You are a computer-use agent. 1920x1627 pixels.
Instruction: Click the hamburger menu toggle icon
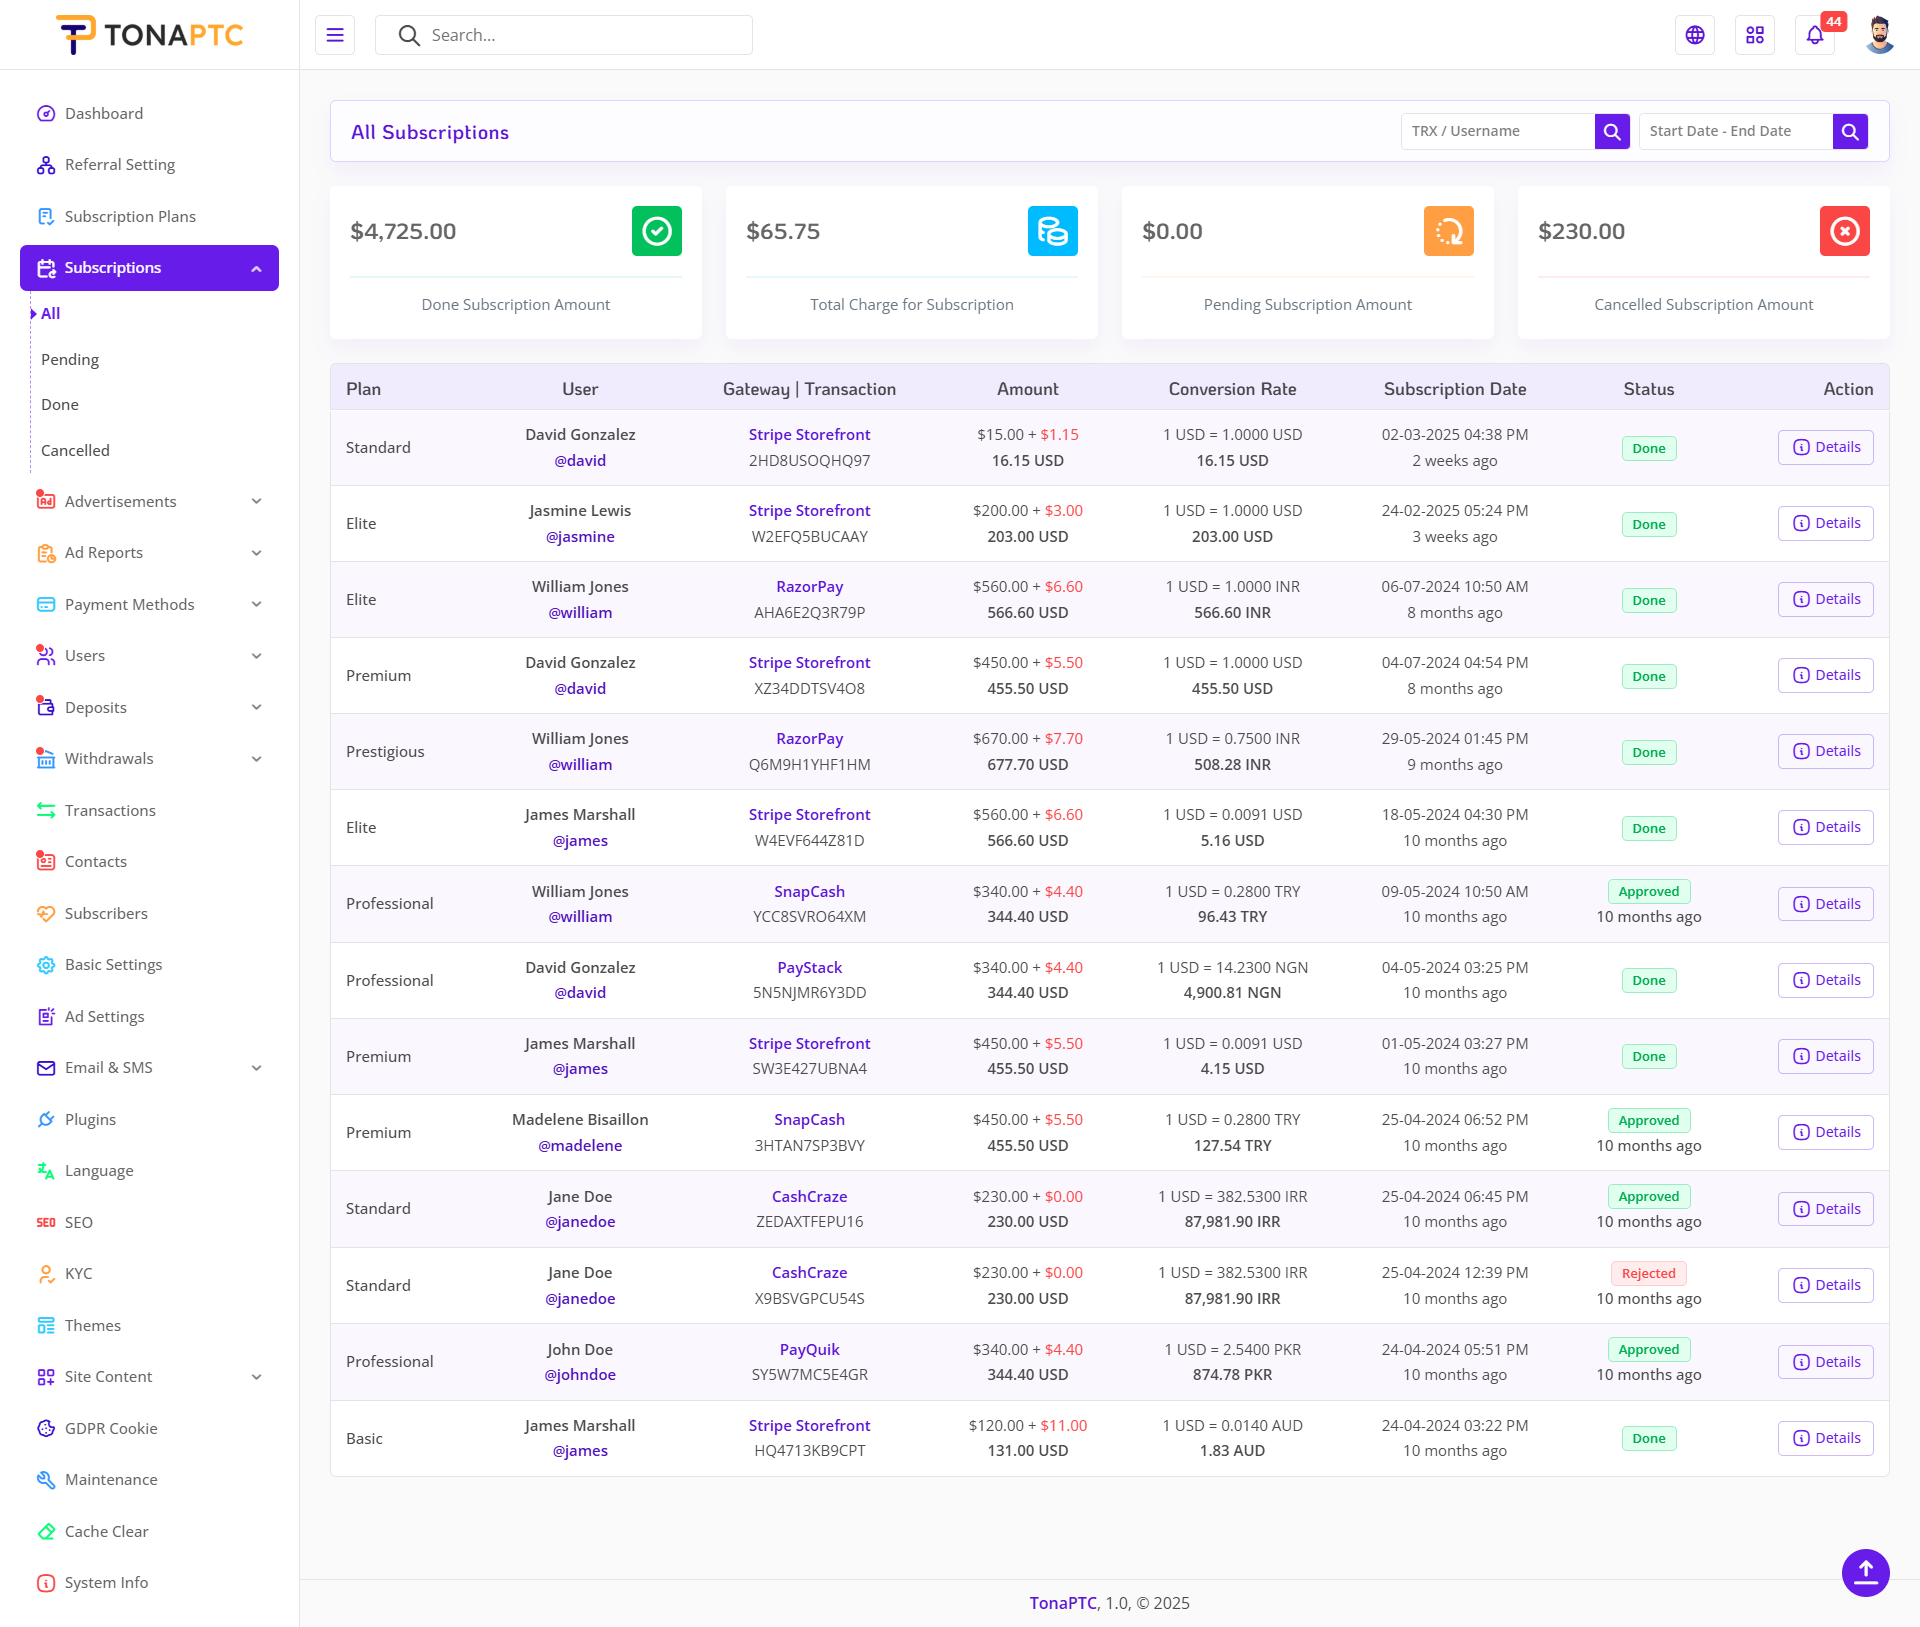click(335, 35)
